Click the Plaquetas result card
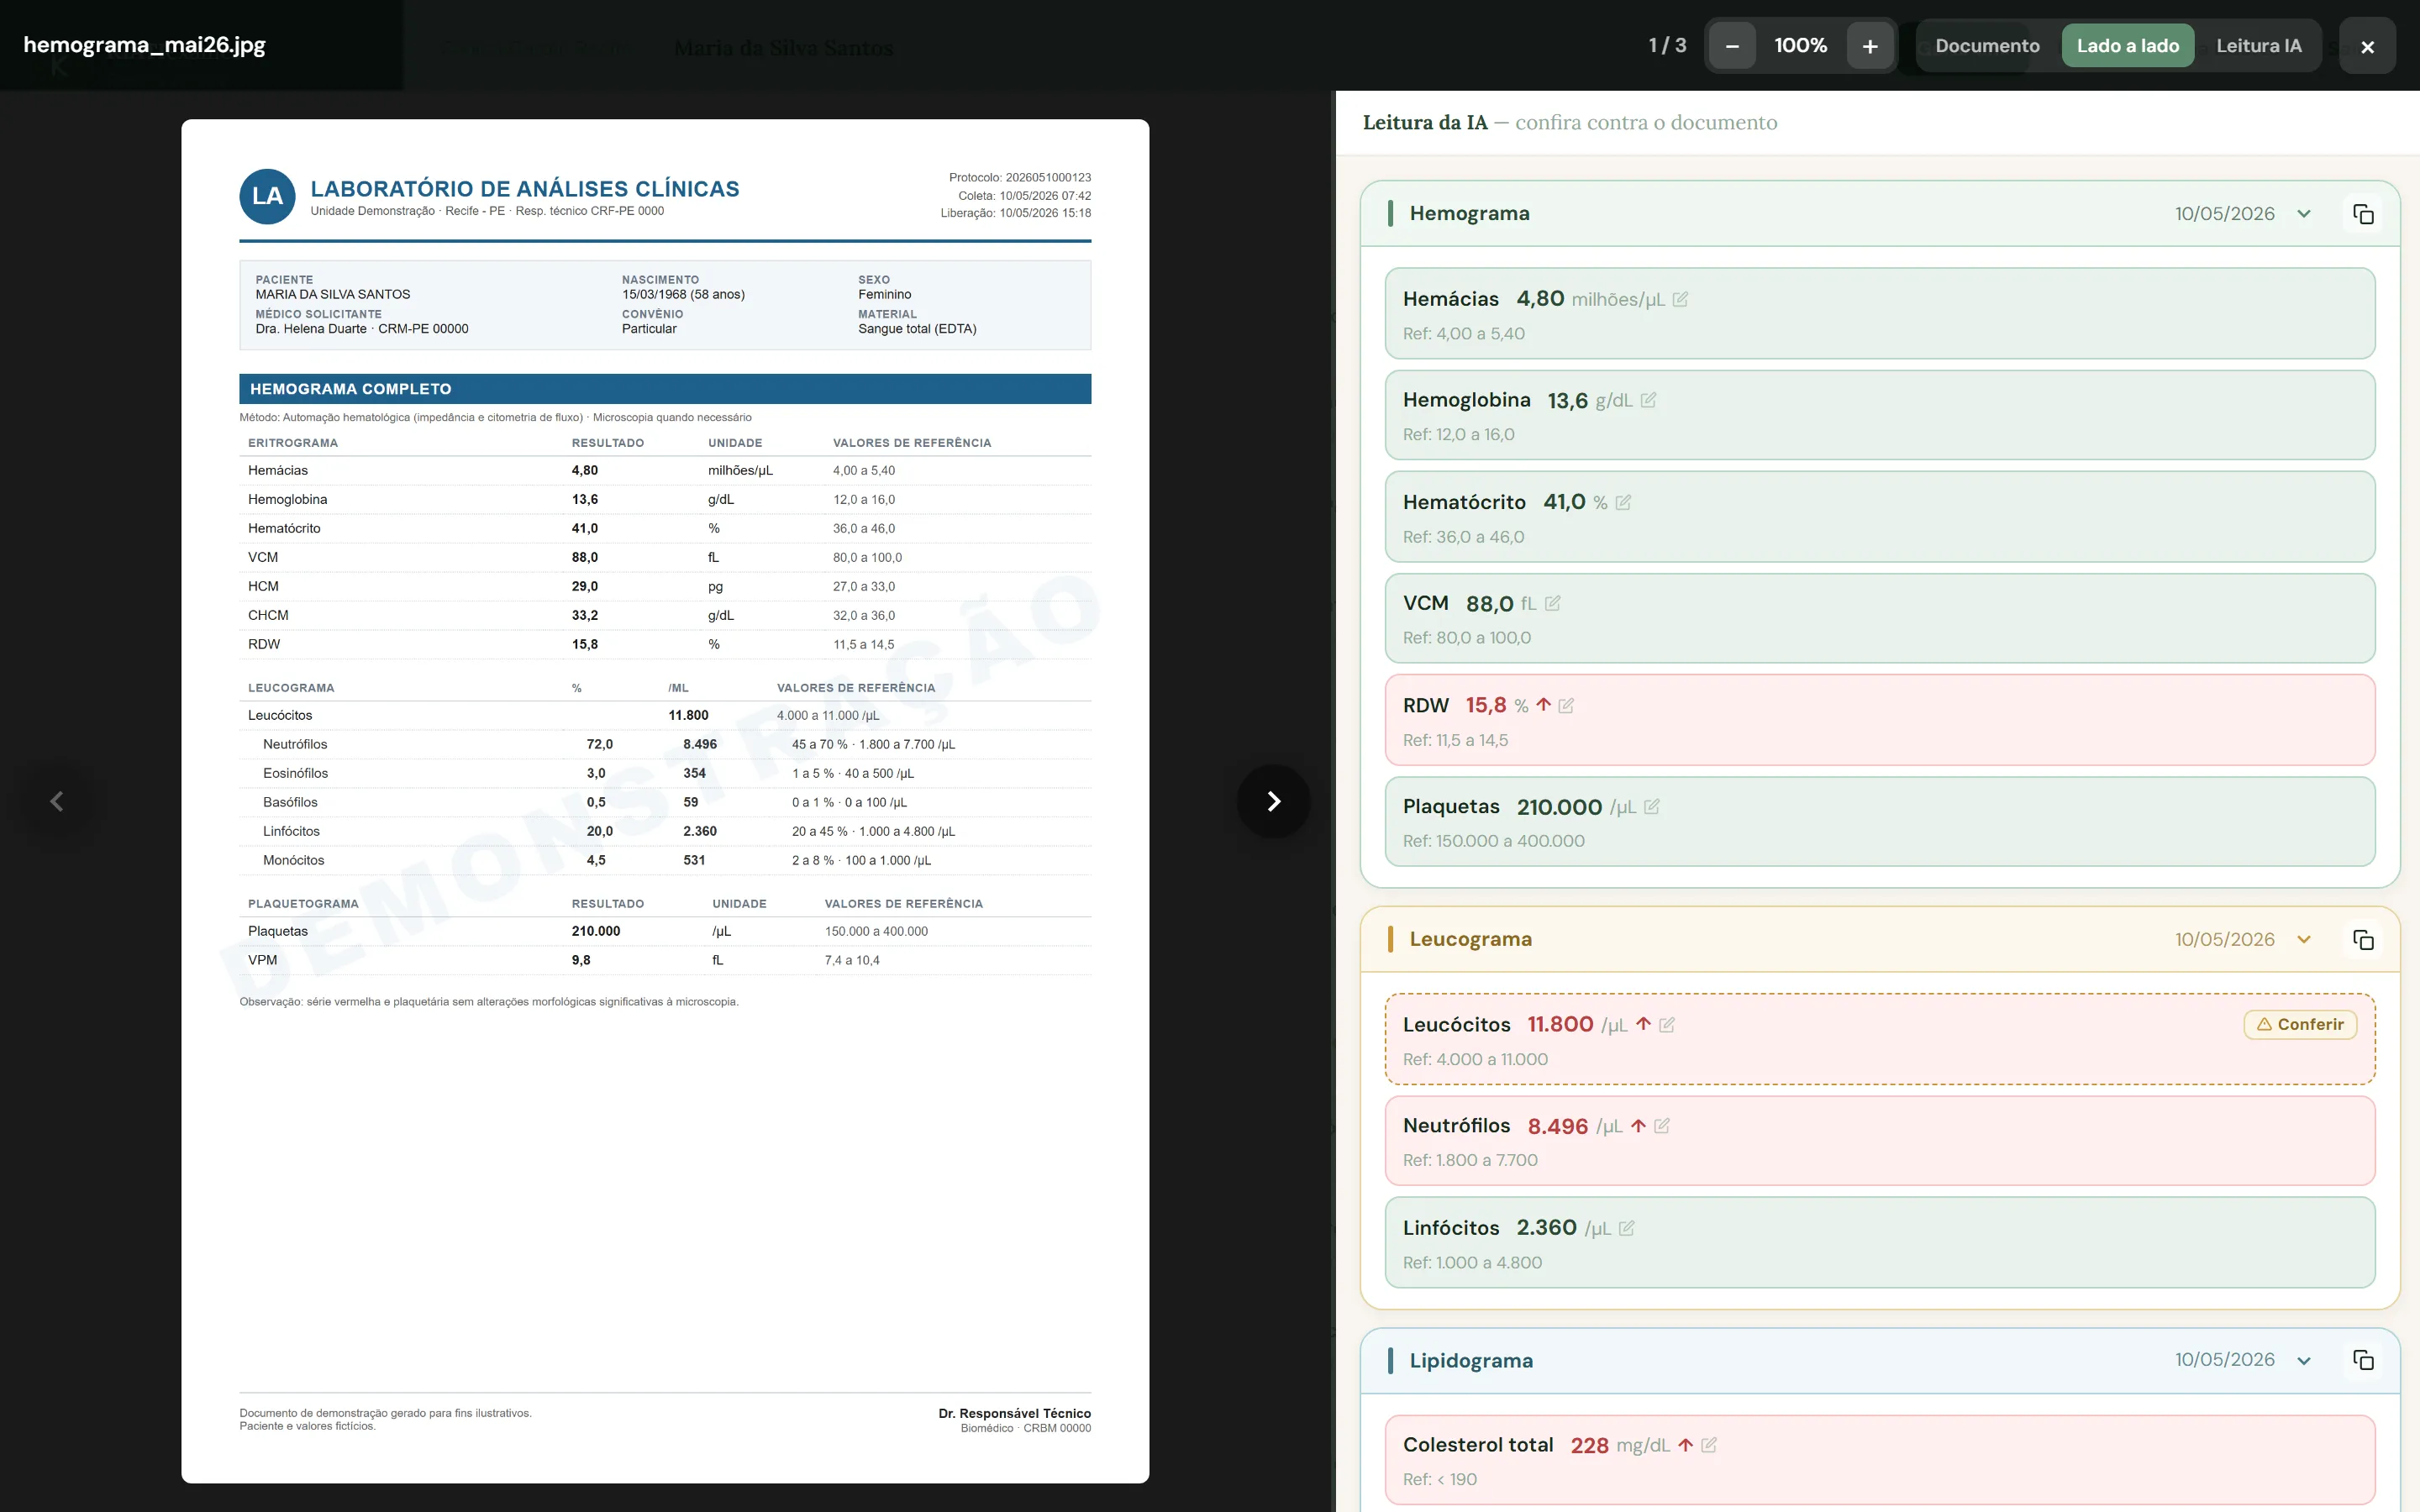Screen dimensions: 2420x1512 click(1879, 822)
